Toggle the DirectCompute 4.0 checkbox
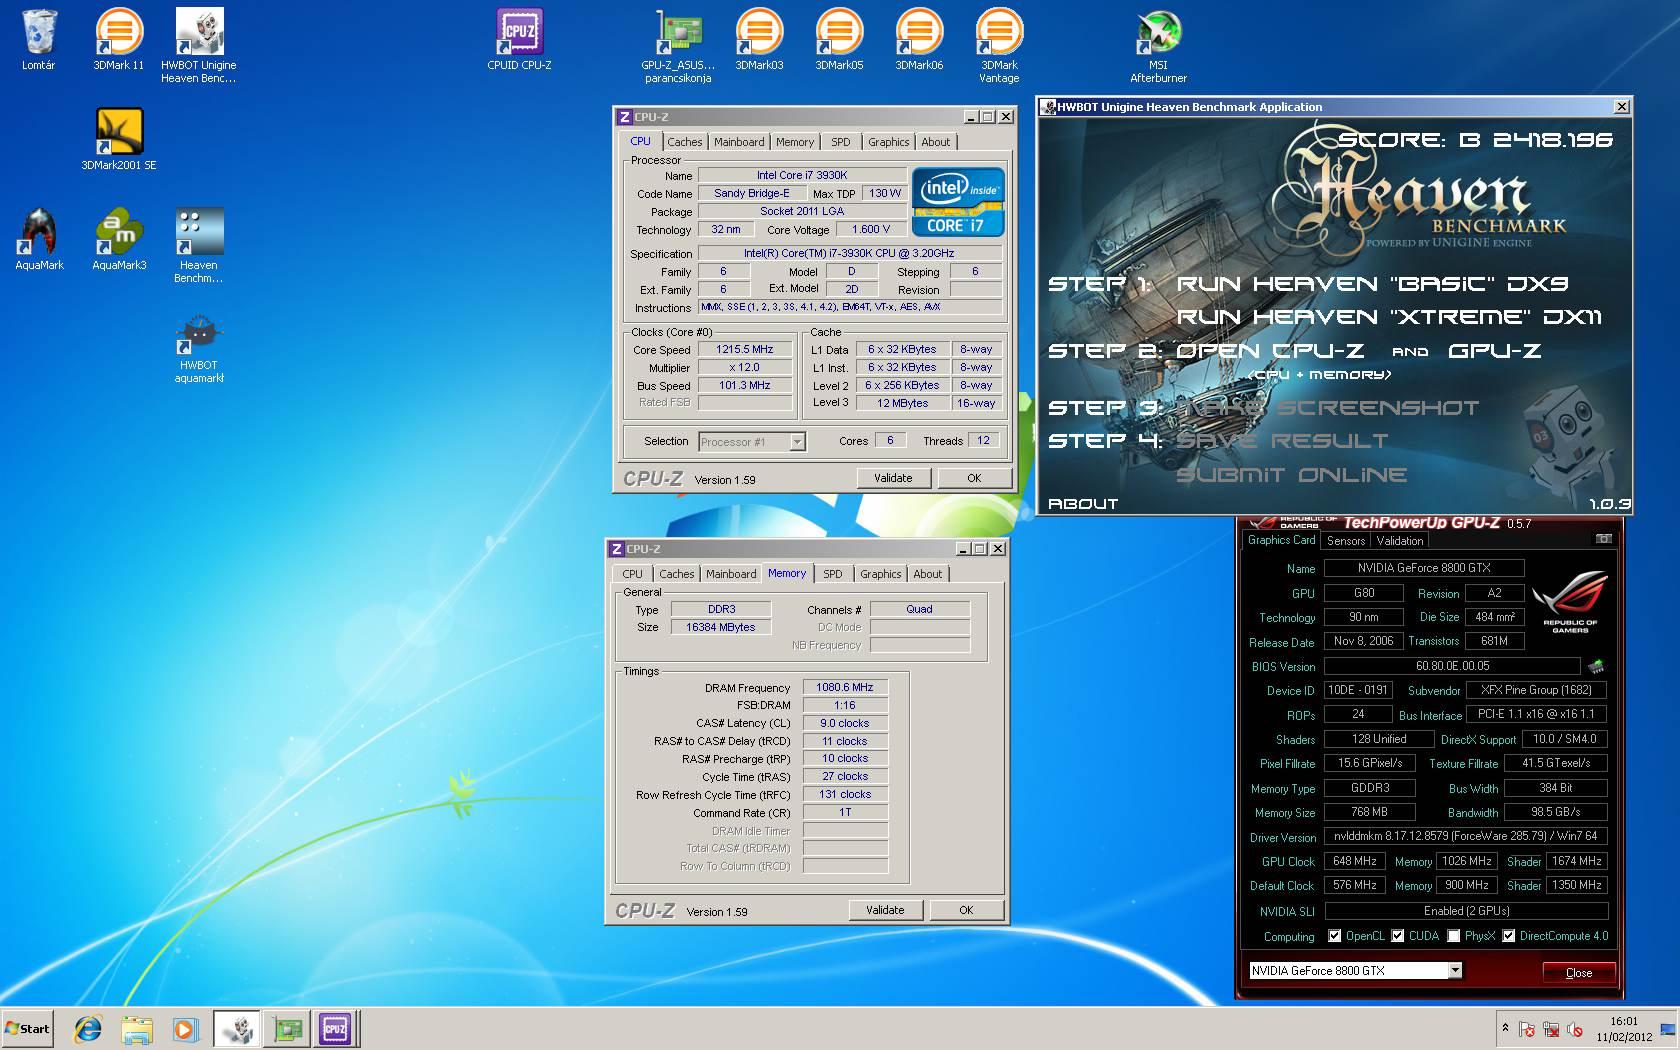This screenshot has width=1680, height=1050. 1508,936
